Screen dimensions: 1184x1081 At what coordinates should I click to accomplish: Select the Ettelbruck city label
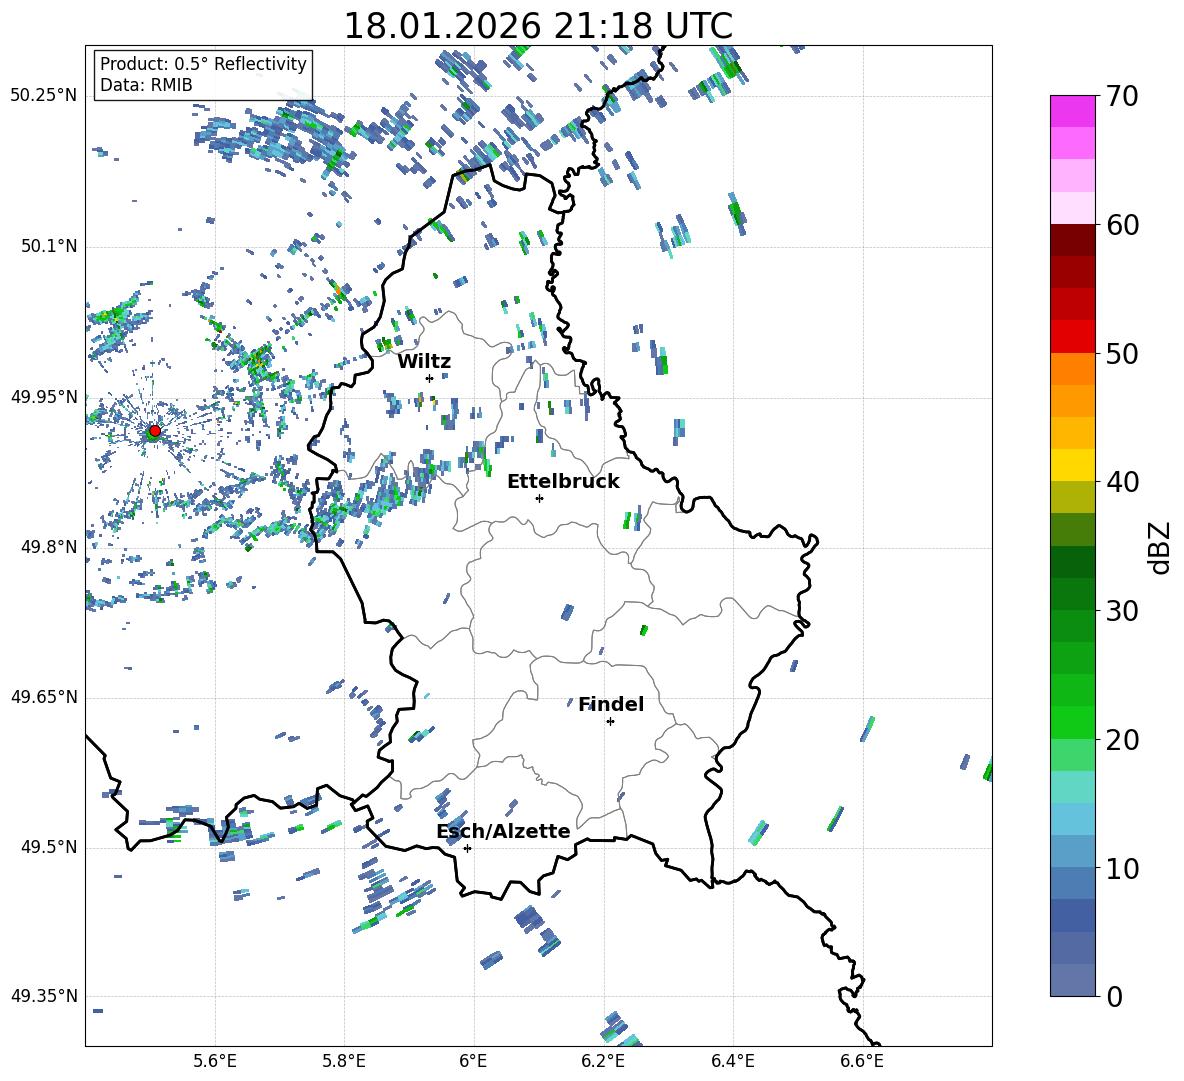(563, 481)
